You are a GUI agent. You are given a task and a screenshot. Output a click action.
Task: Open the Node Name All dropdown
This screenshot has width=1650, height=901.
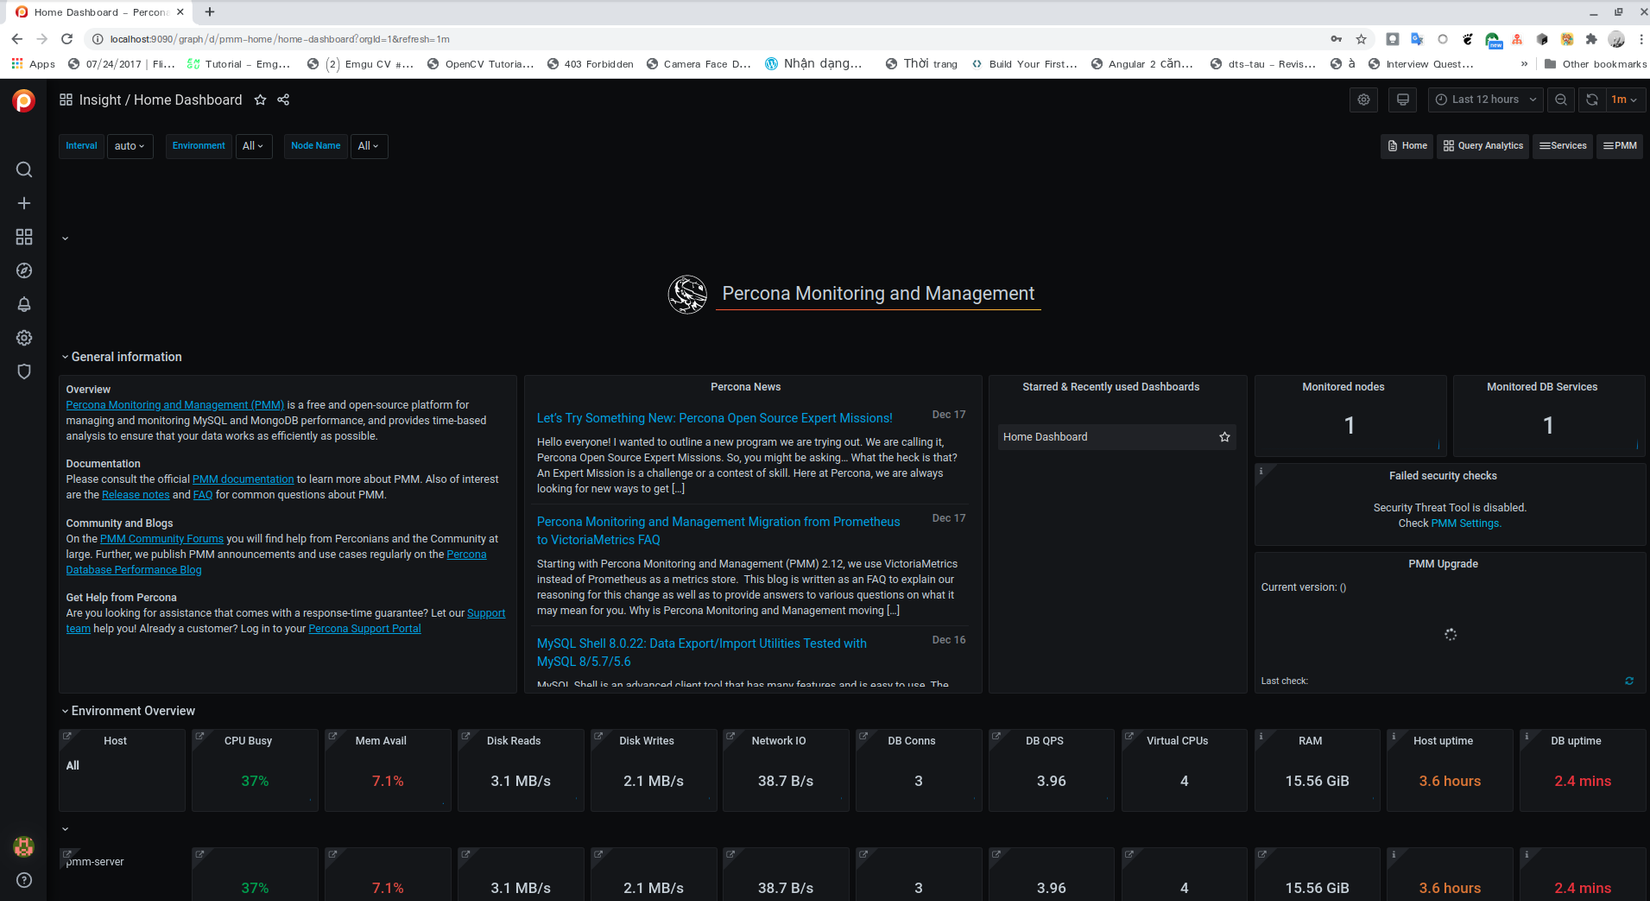(369, 146)
